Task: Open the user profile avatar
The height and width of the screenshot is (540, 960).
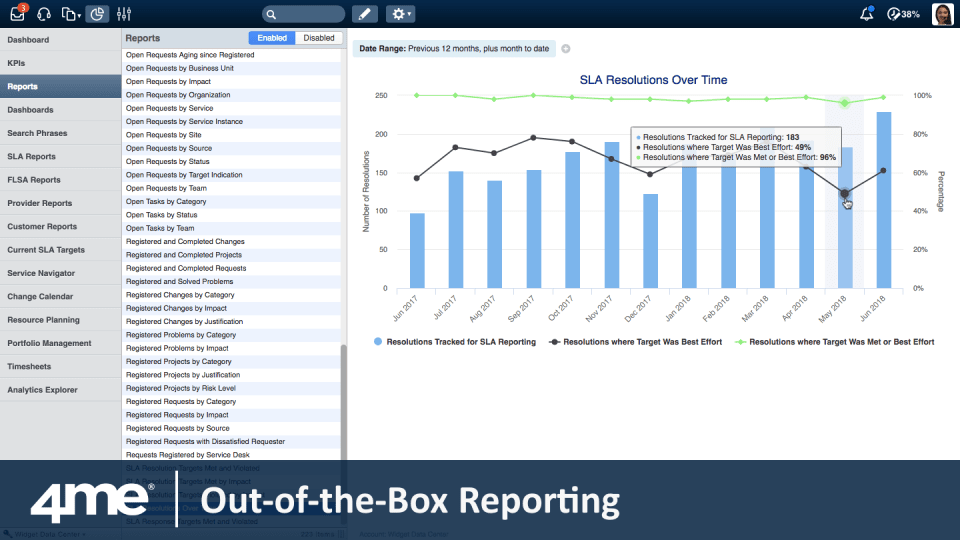Action: point(941,14)
